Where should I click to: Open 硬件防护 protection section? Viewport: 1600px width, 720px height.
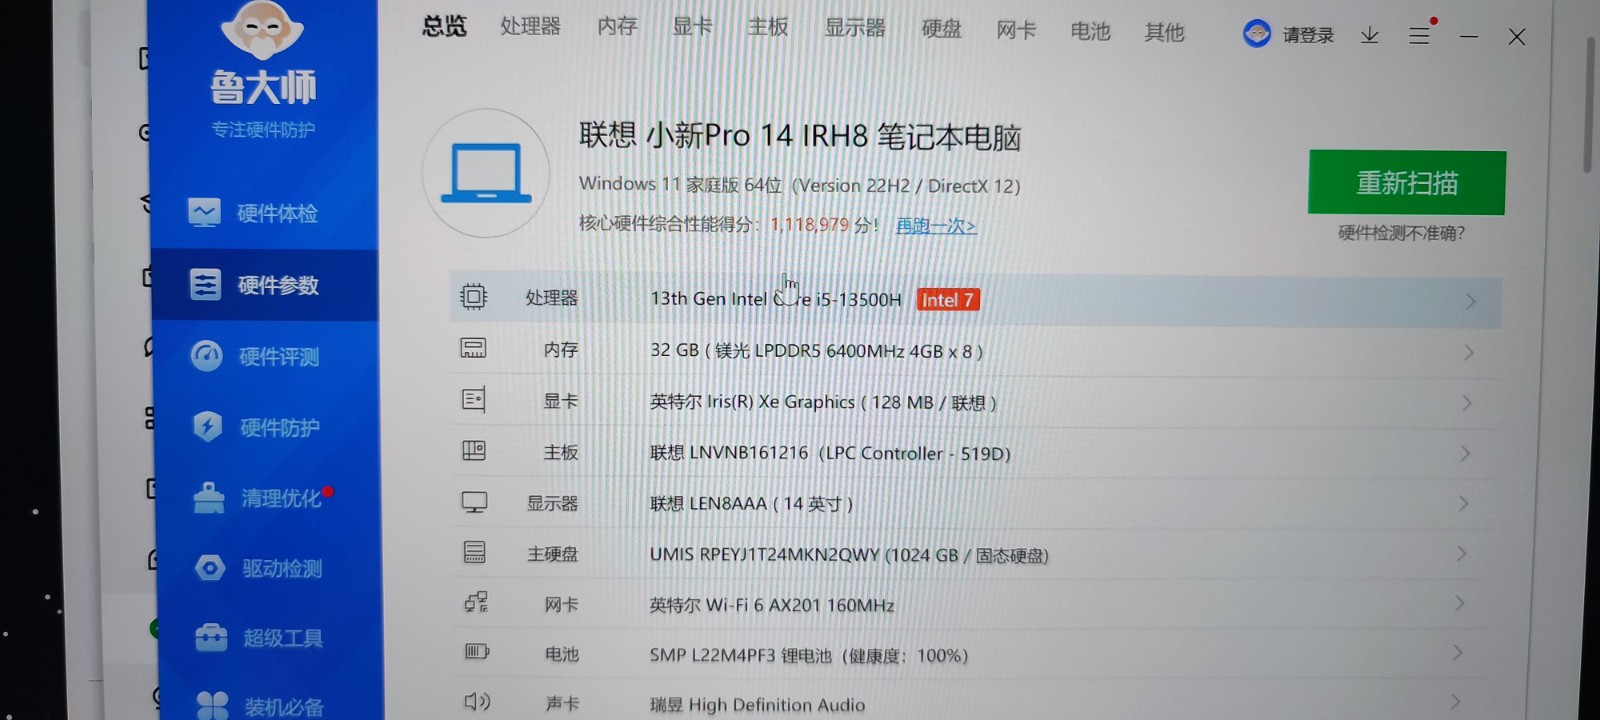pyautogui.click(x=257, y=427)
